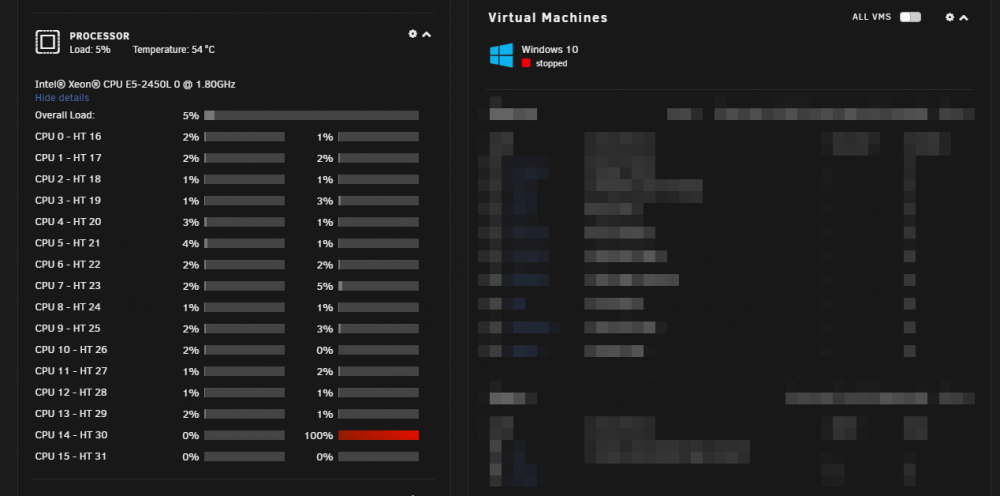Click the PROCESSOR panel title

click(x=99, y=36)
